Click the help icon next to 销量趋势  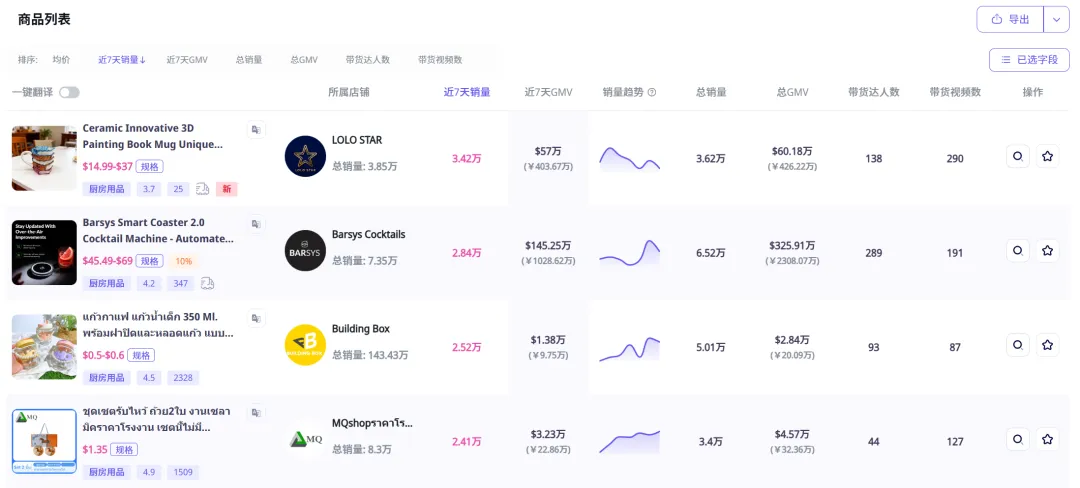[x=652, y=92]
